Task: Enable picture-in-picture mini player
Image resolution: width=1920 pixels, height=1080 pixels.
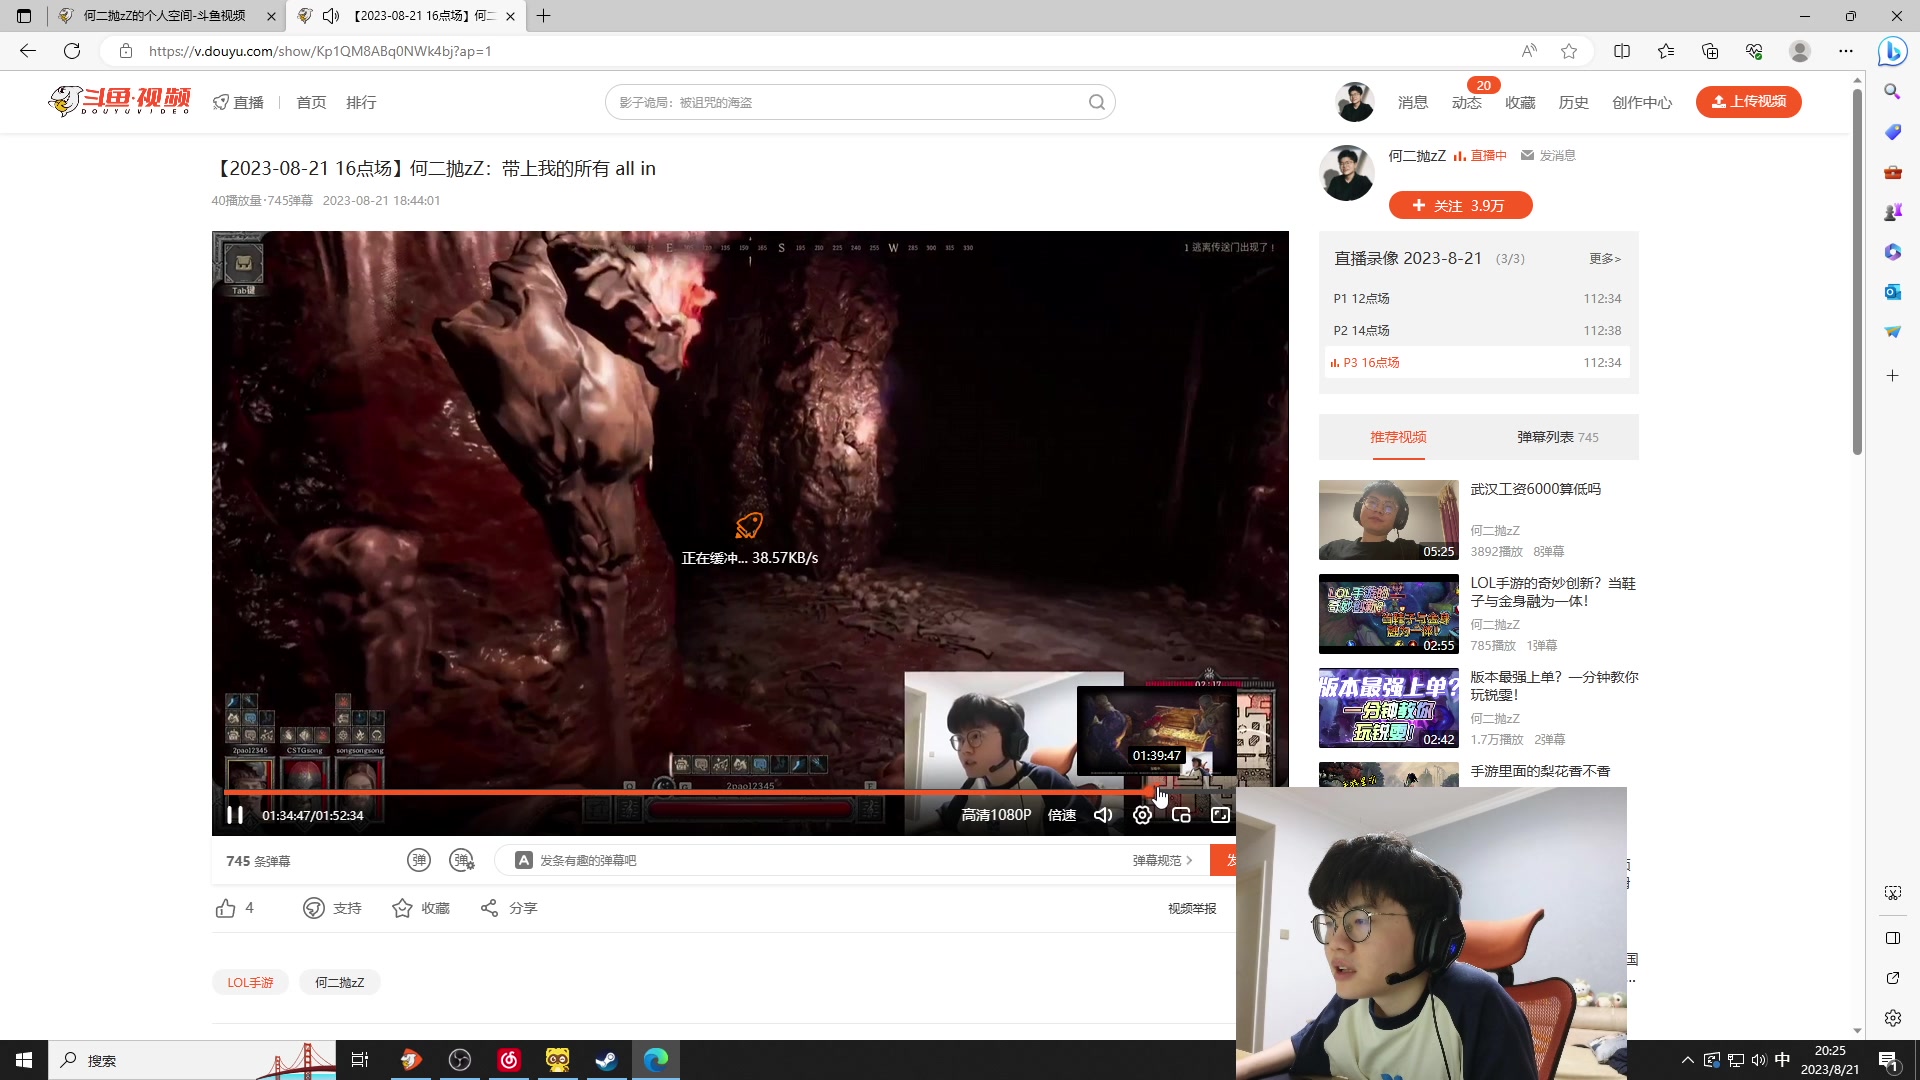Action: pyautogui.click(x=1181, y=815)
